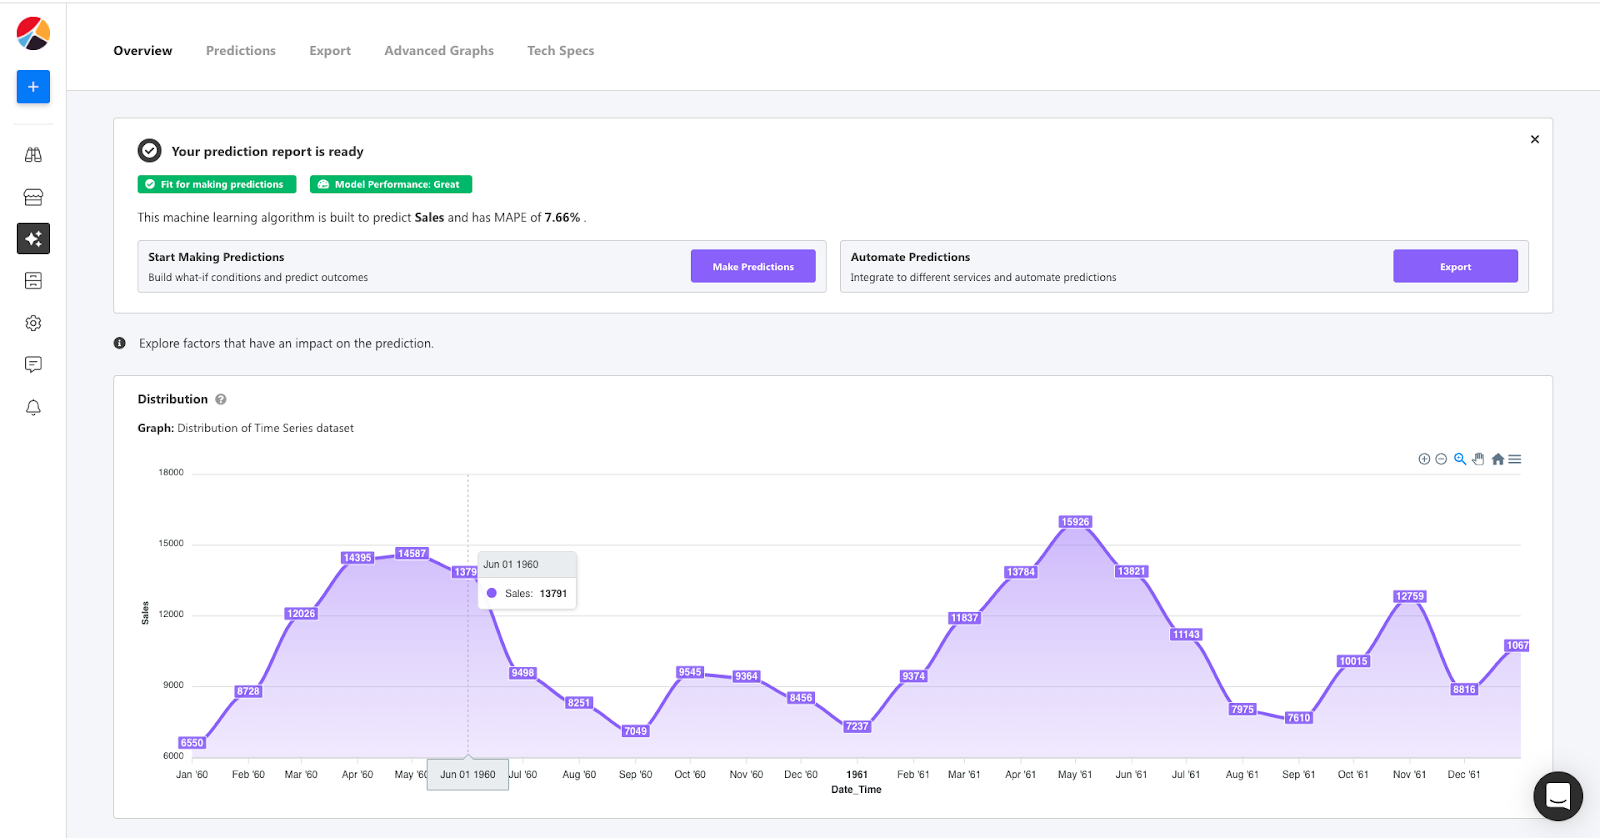1600x838 pixels.
Task: Click the blue plus create button
Action: pos(33,87)
